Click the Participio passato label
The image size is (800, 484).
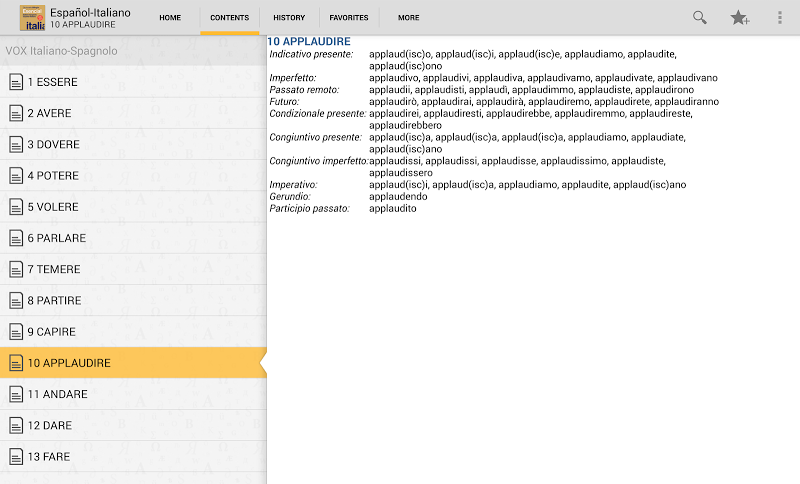(x=309, y=208)
